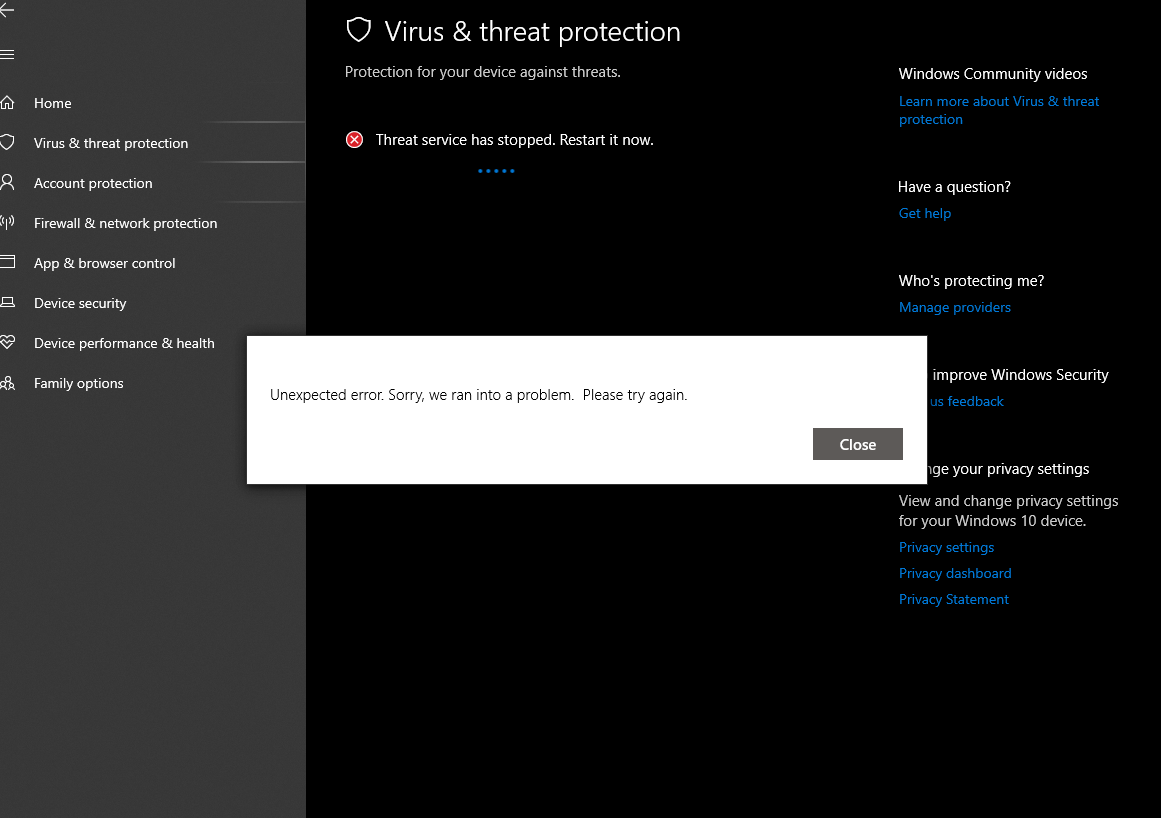Image resolution: width=1161 pixels, height=818 pixels.
Task: Click the Firewall antenna icon
Action: [x=7, y=222]
